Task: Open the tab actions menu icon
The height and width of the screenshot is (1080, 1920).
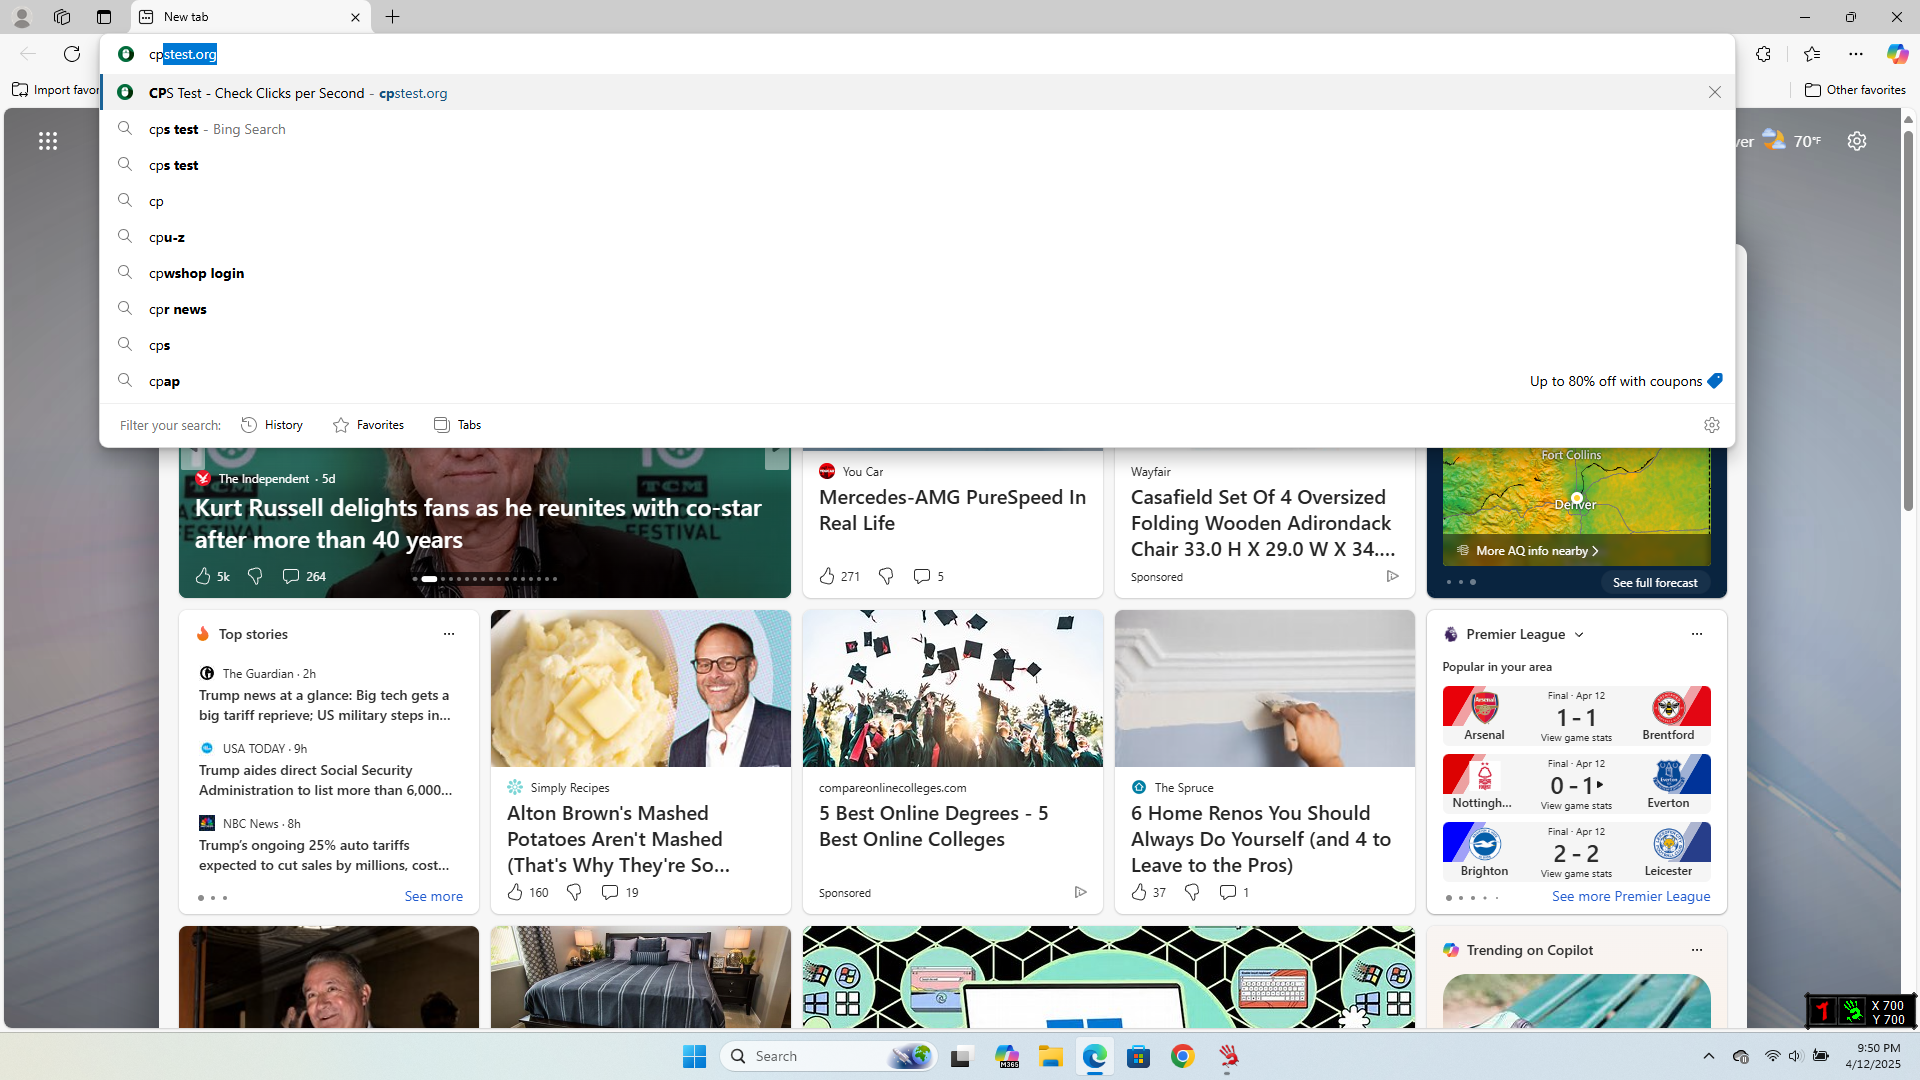Action: point(104,17)
